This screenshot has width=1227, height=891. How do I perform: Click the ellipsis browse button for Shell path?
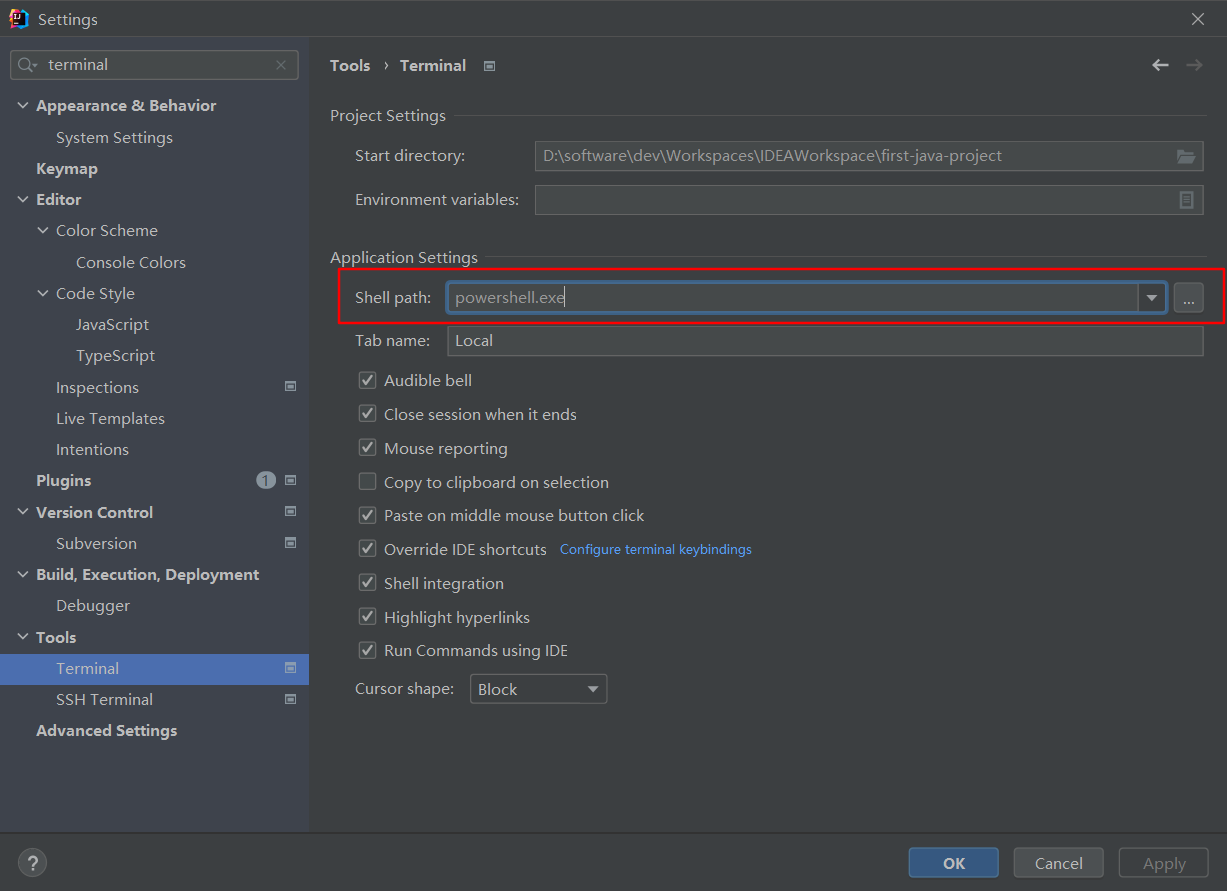tap(1188, 298)
